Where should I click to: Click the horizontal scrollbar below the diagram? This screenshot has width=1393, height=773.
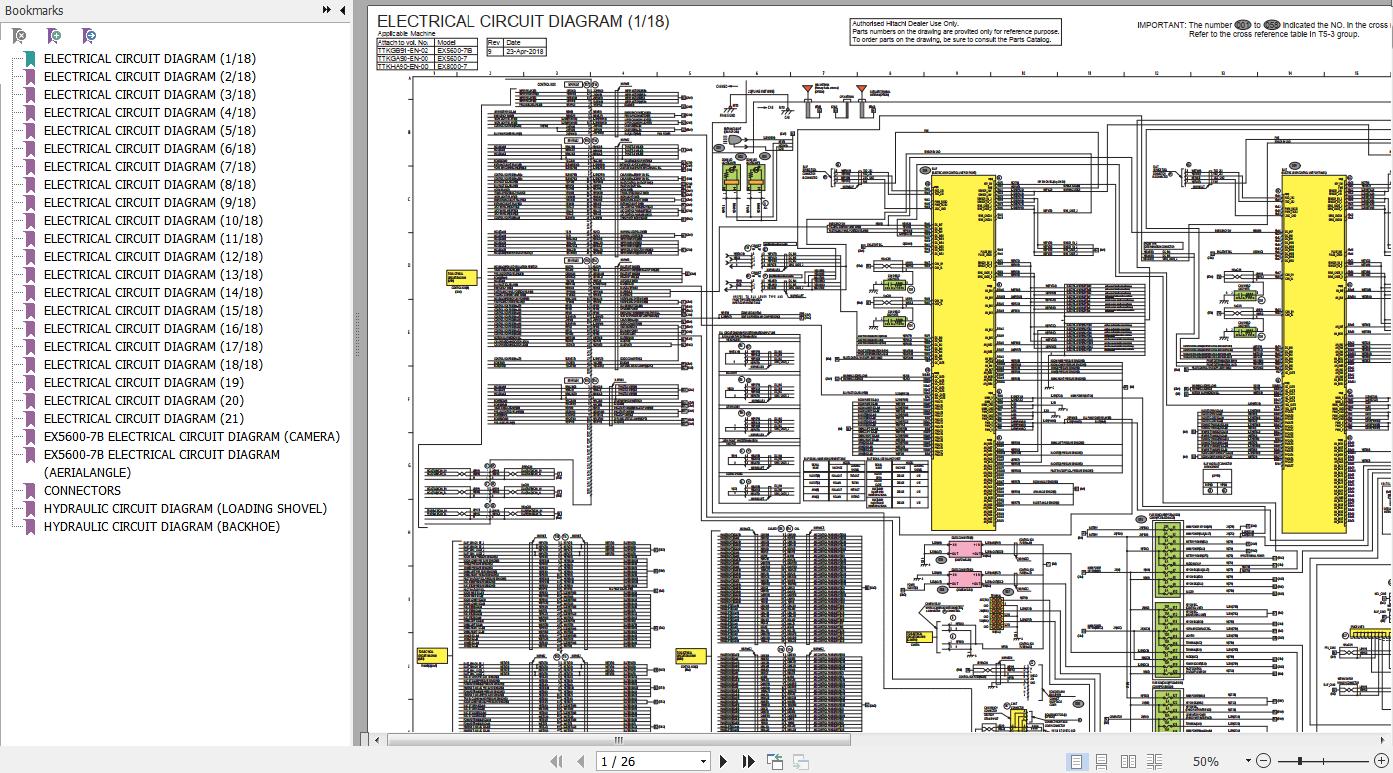pyautogui.click(x=620, y=740)
